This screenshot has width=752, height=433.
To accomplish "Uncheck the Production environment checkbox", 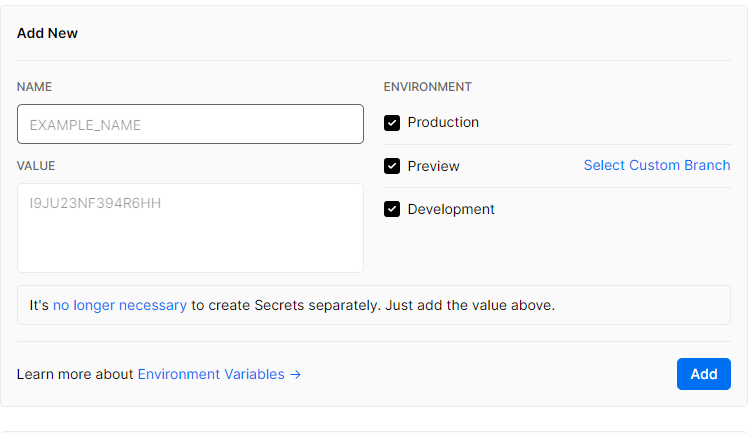I will coord(392,123).
